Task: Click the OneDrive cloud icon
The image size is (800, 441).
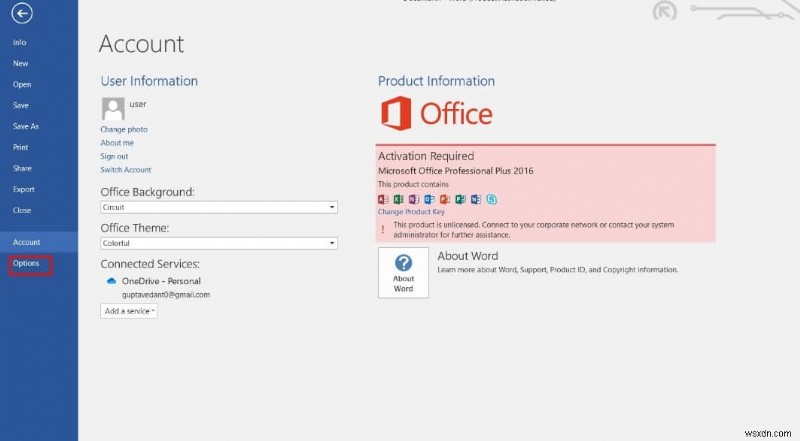Action: click(x=111, y=281)
